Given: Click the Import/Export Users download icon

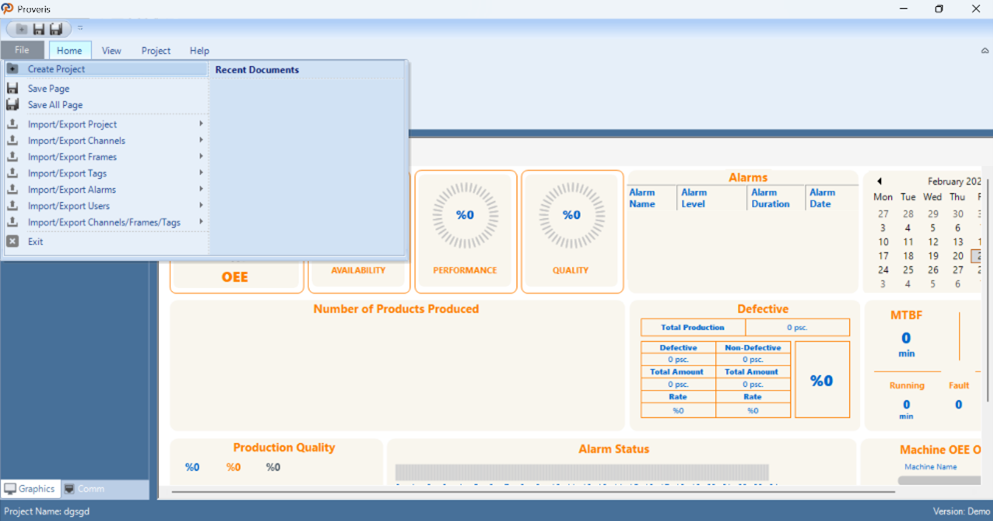Looking at the screenshot, I should pos(13,206).
